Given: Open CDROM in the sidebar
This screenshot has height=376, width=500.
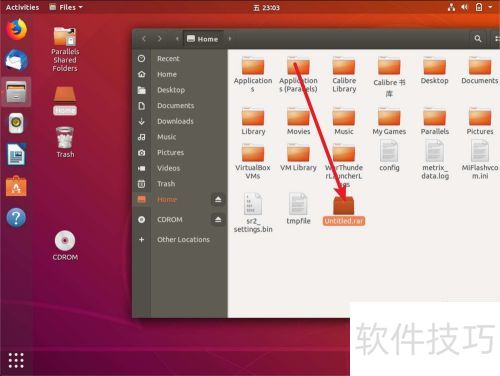Looking at the screenshot, I should click(172, 220).
